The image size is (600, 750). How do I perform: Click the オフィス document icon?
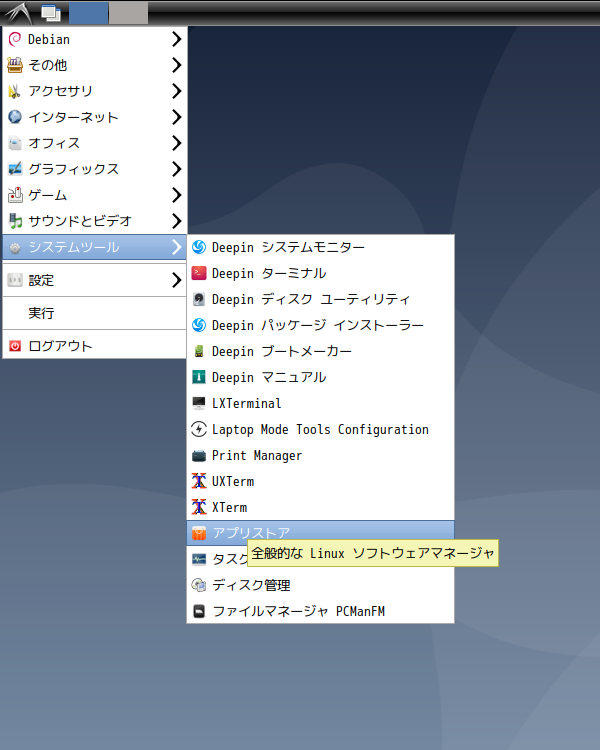(15, 143)
